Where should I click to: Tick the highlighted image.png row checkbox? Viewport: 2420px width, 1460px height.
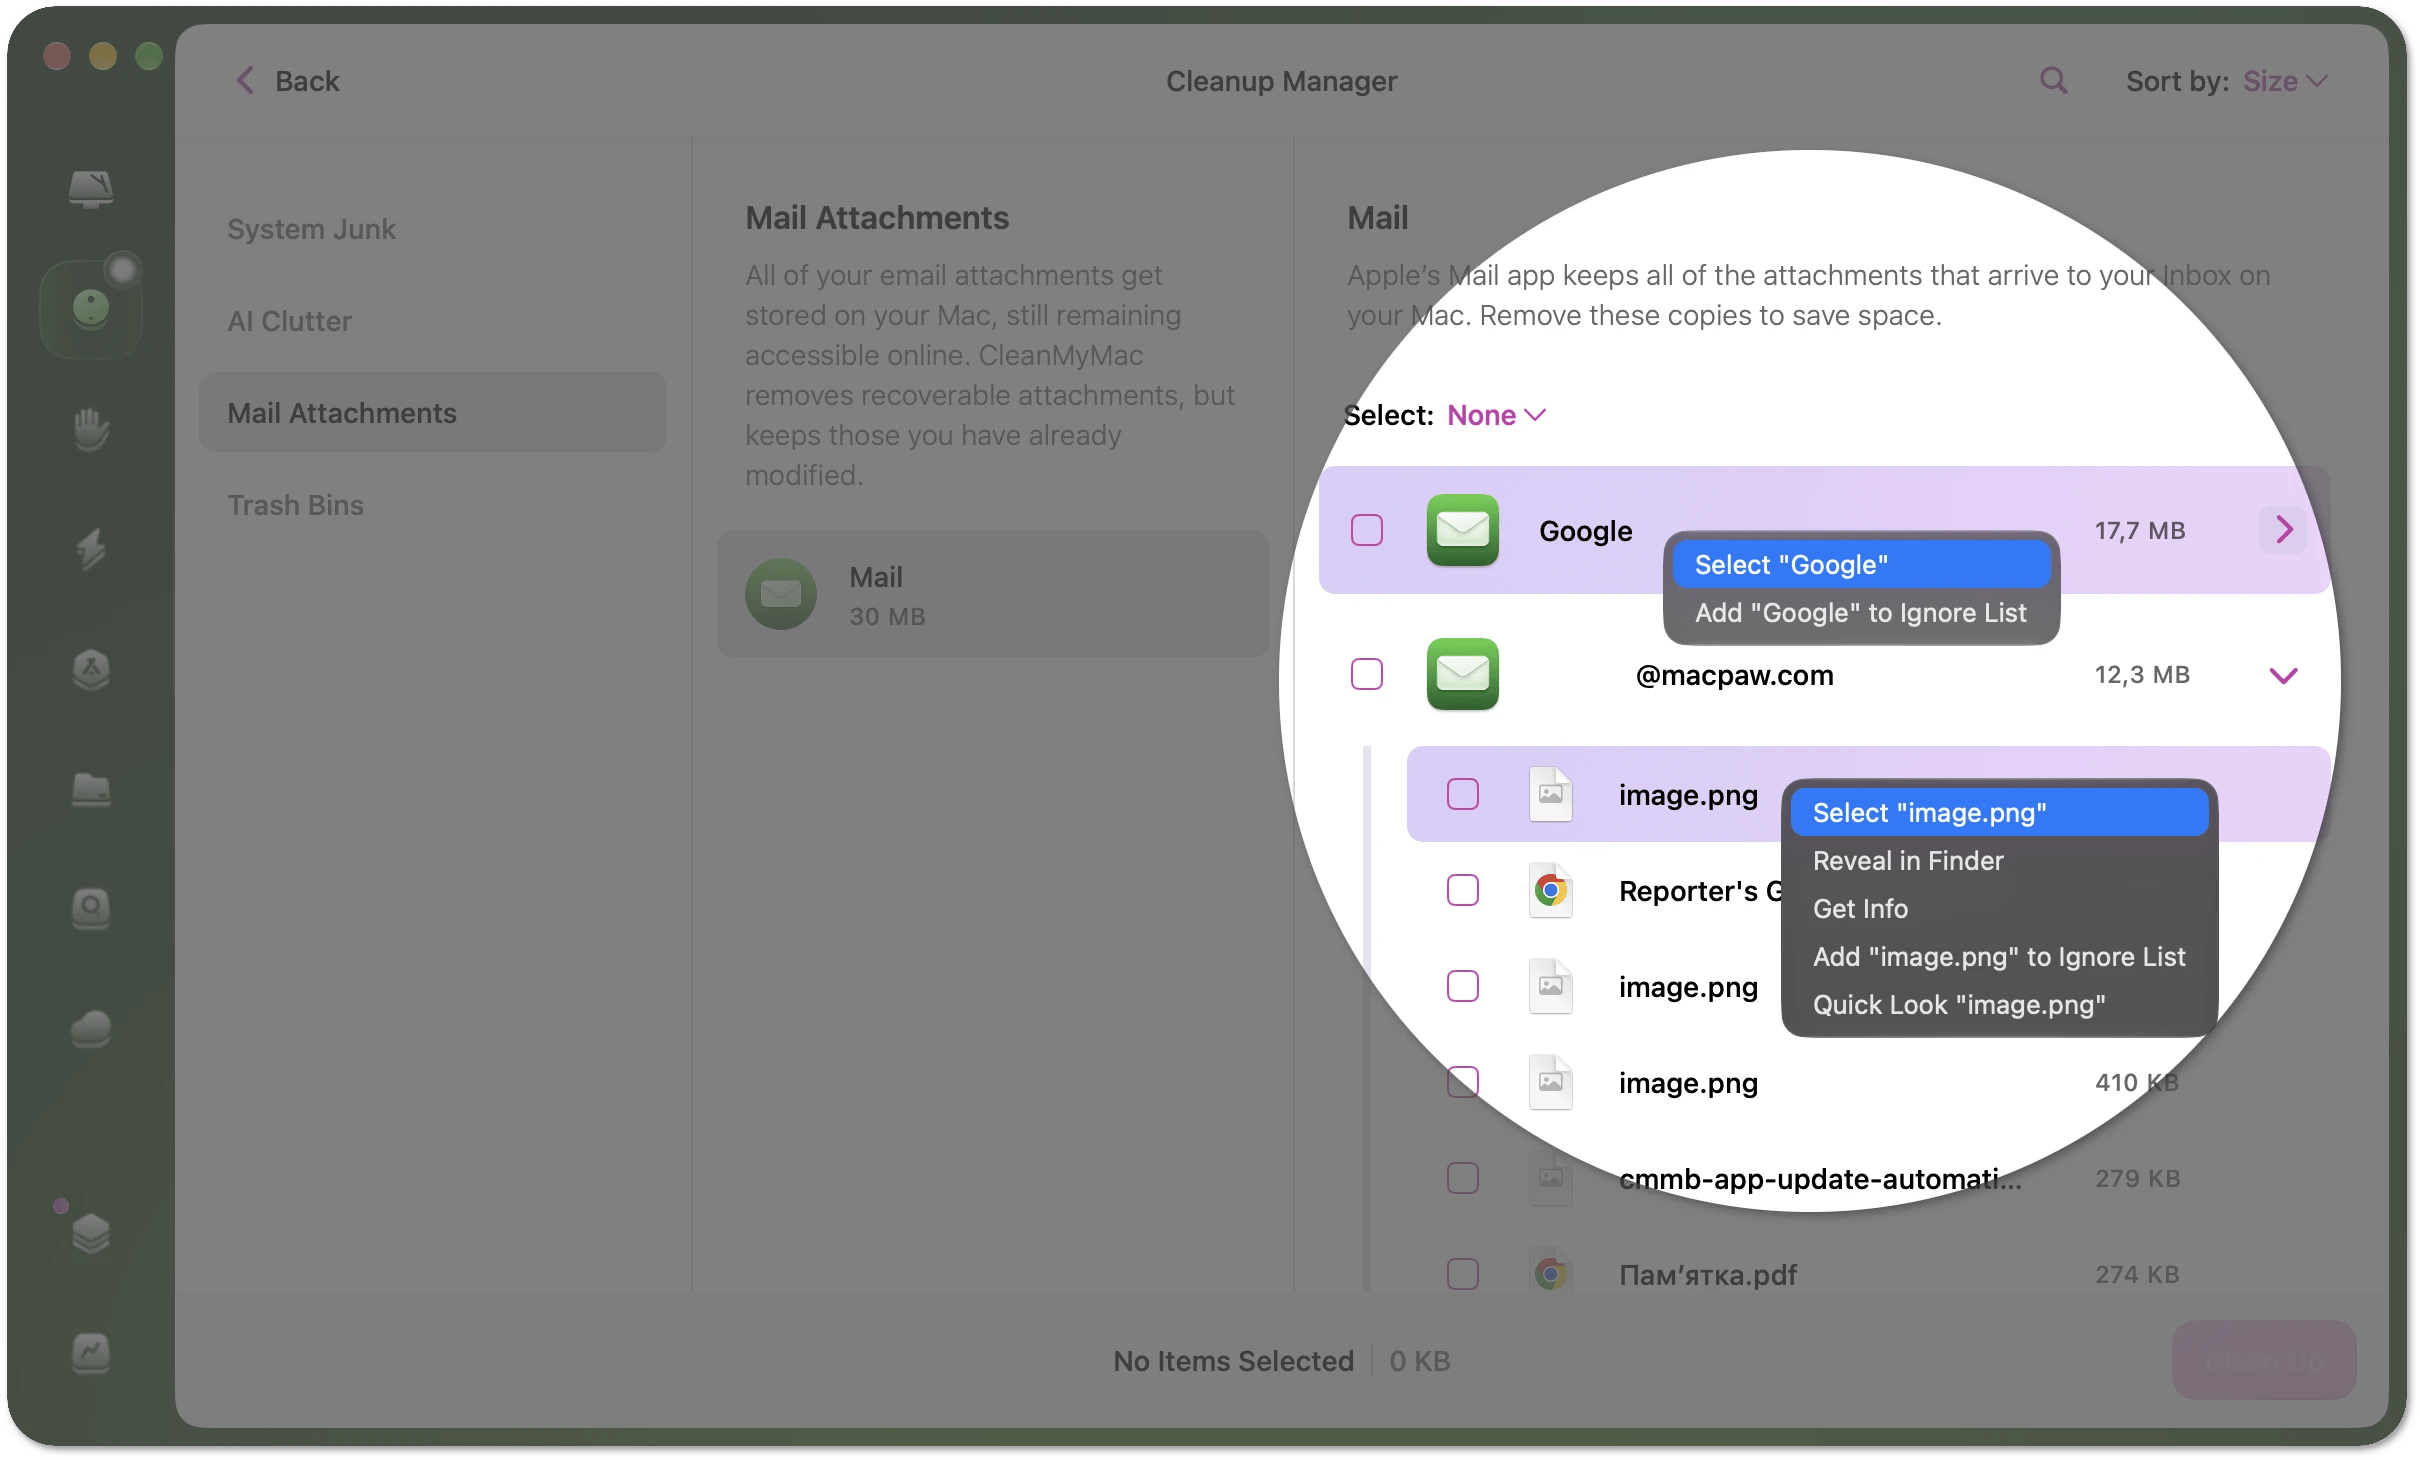pos(1463,794)
